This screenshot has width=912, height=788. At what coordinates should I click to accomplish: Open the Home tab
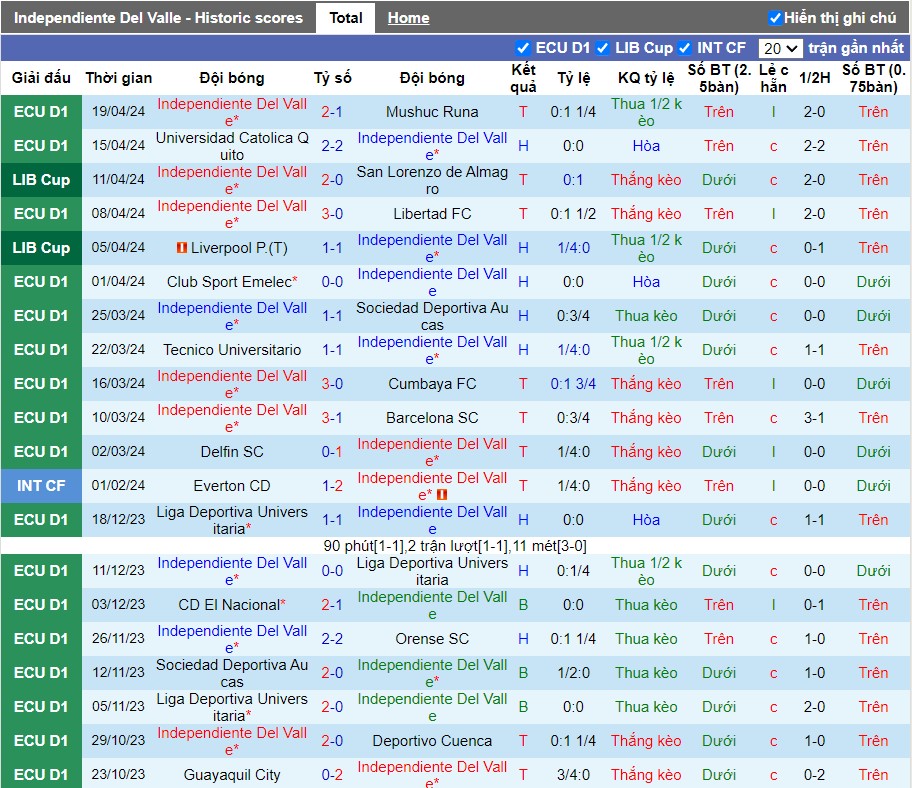[408, 18]
